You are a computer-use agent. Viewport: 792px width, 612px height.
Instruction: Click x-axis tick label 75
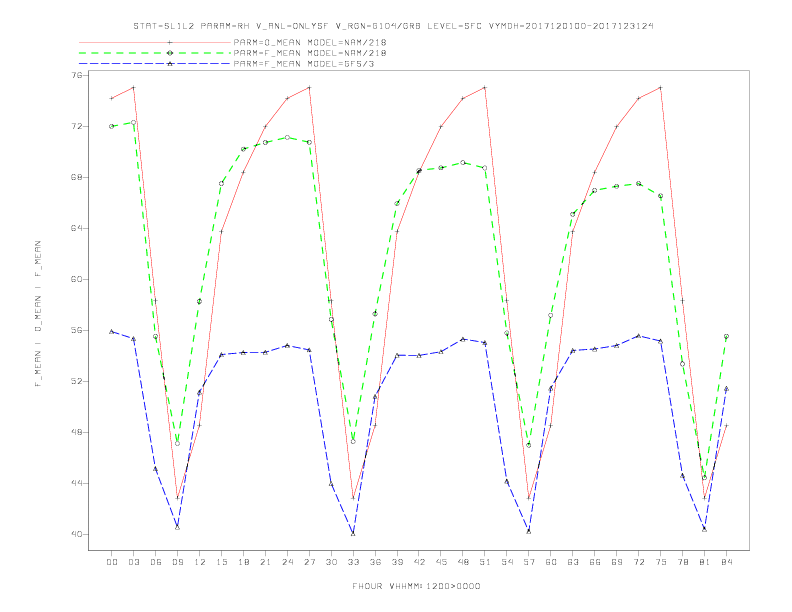pyautogui.click(x=661, y=562)
